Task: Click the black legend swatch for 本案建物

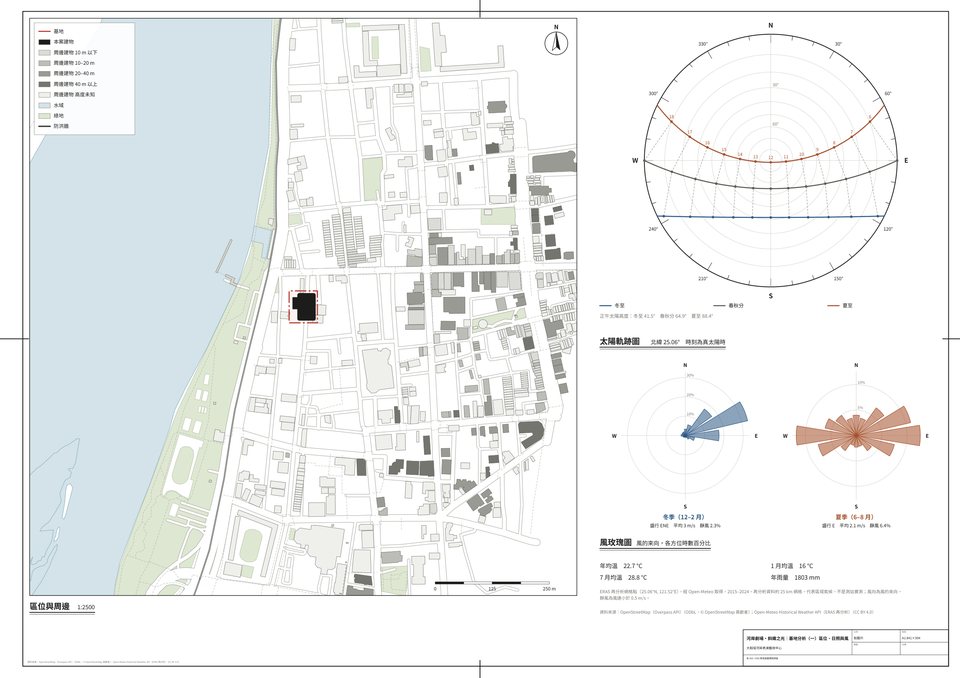Action: [44, 42]
